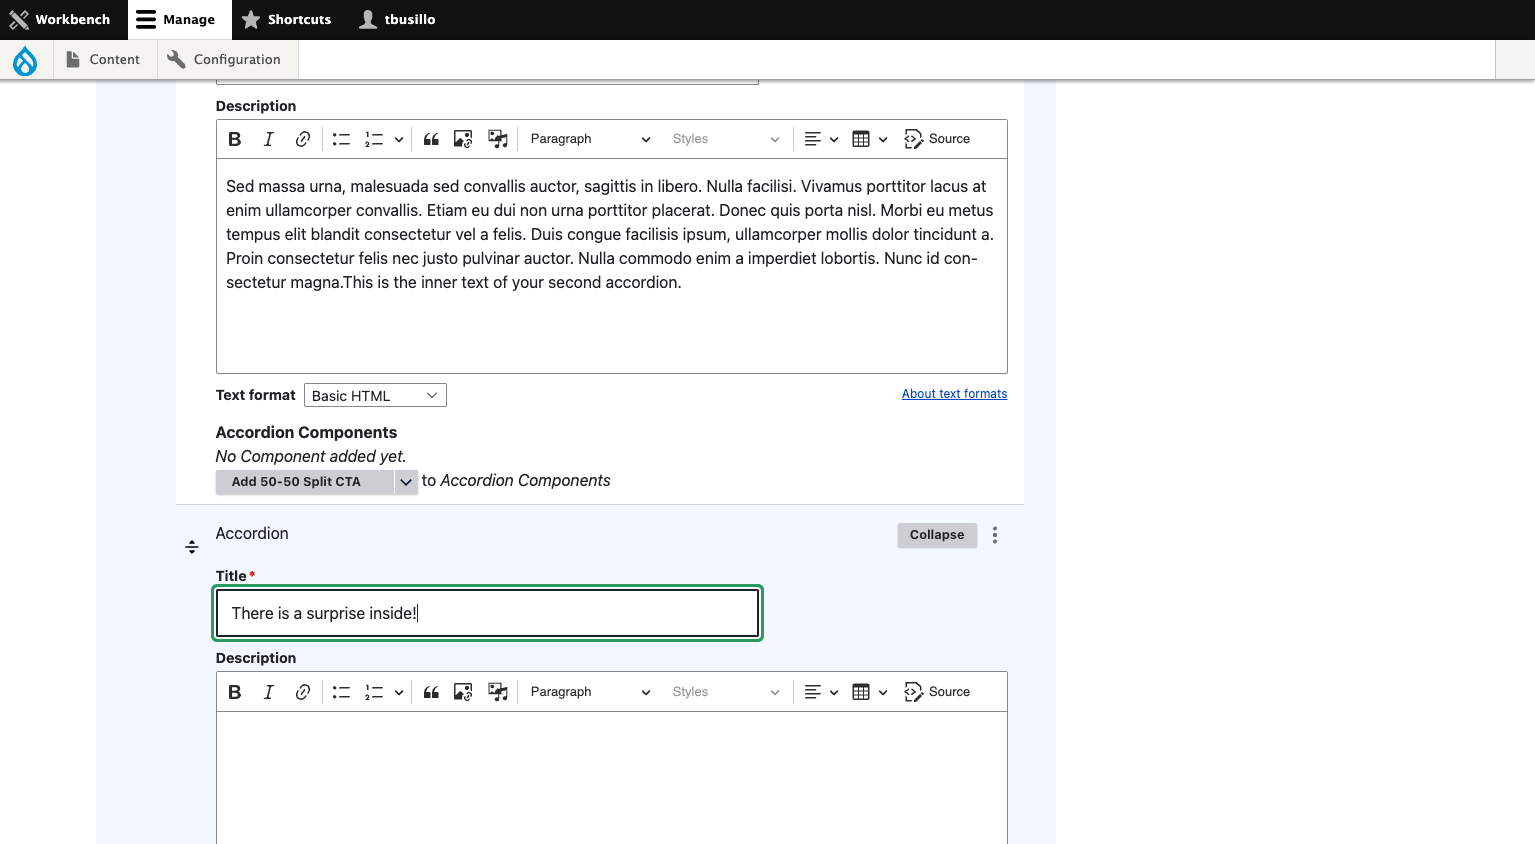Click Source in the upper Description editor toolbar

click(937, 139)
